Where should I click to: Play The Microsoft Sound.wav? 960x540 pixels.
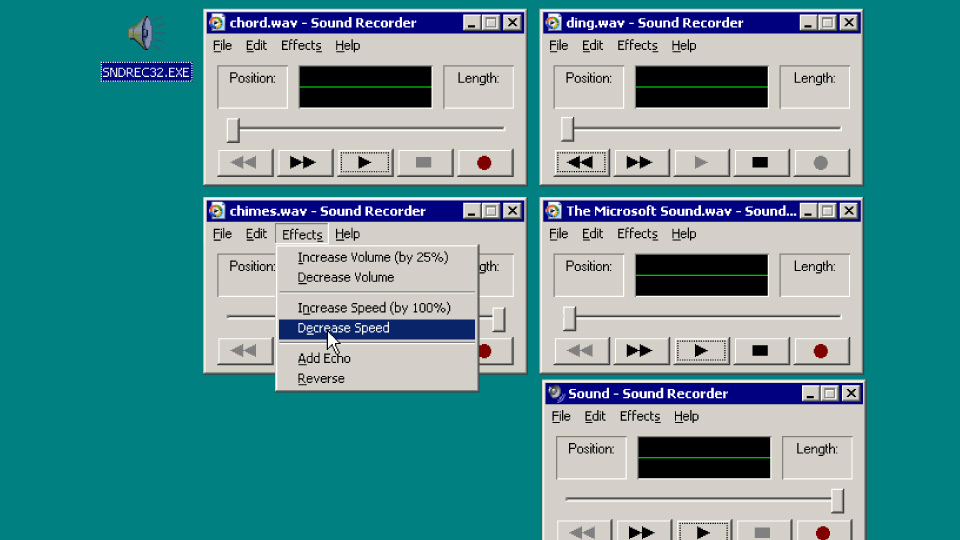click(x=701, y=351)
